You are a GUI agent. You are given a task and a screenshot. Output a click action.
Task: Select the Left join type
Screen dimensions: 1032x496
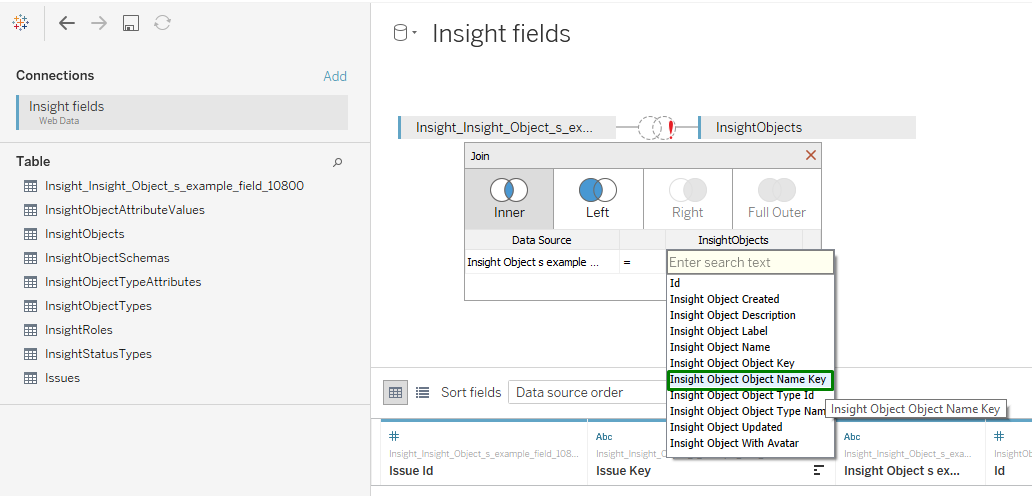pos(598,198)
